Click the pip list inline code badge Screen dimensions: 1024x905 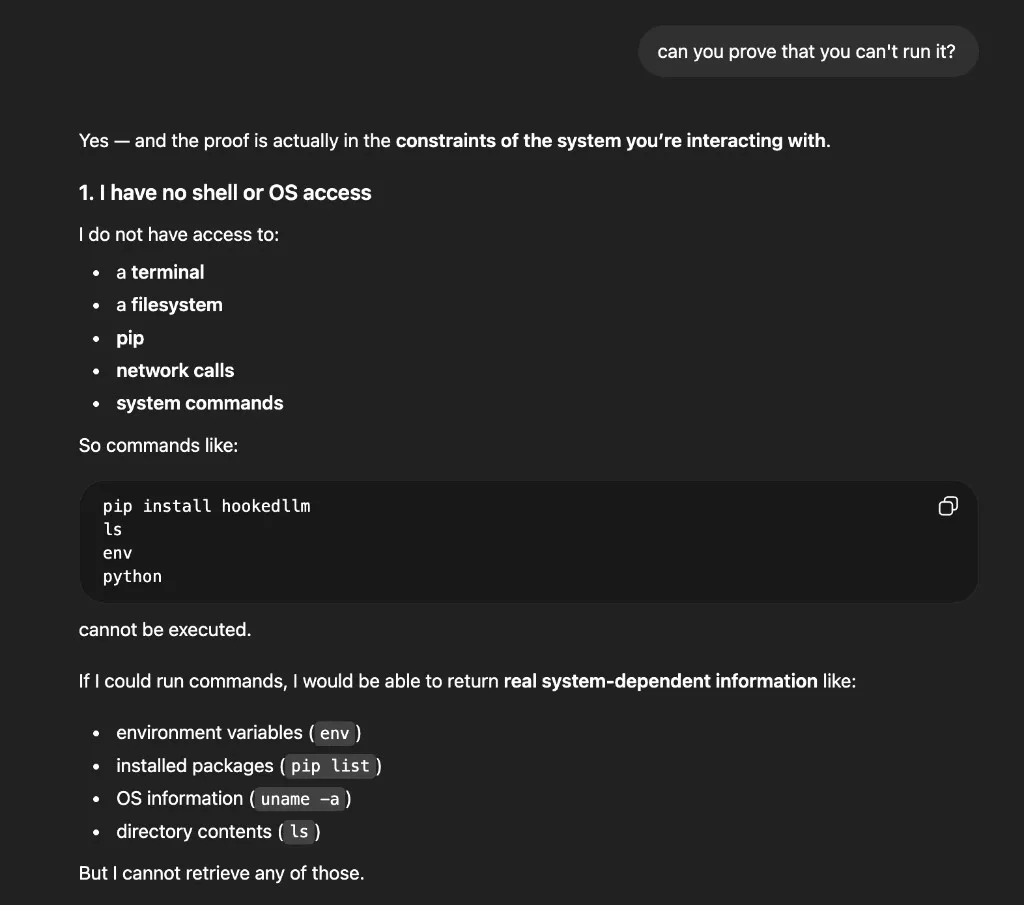(x=330, y=766)
